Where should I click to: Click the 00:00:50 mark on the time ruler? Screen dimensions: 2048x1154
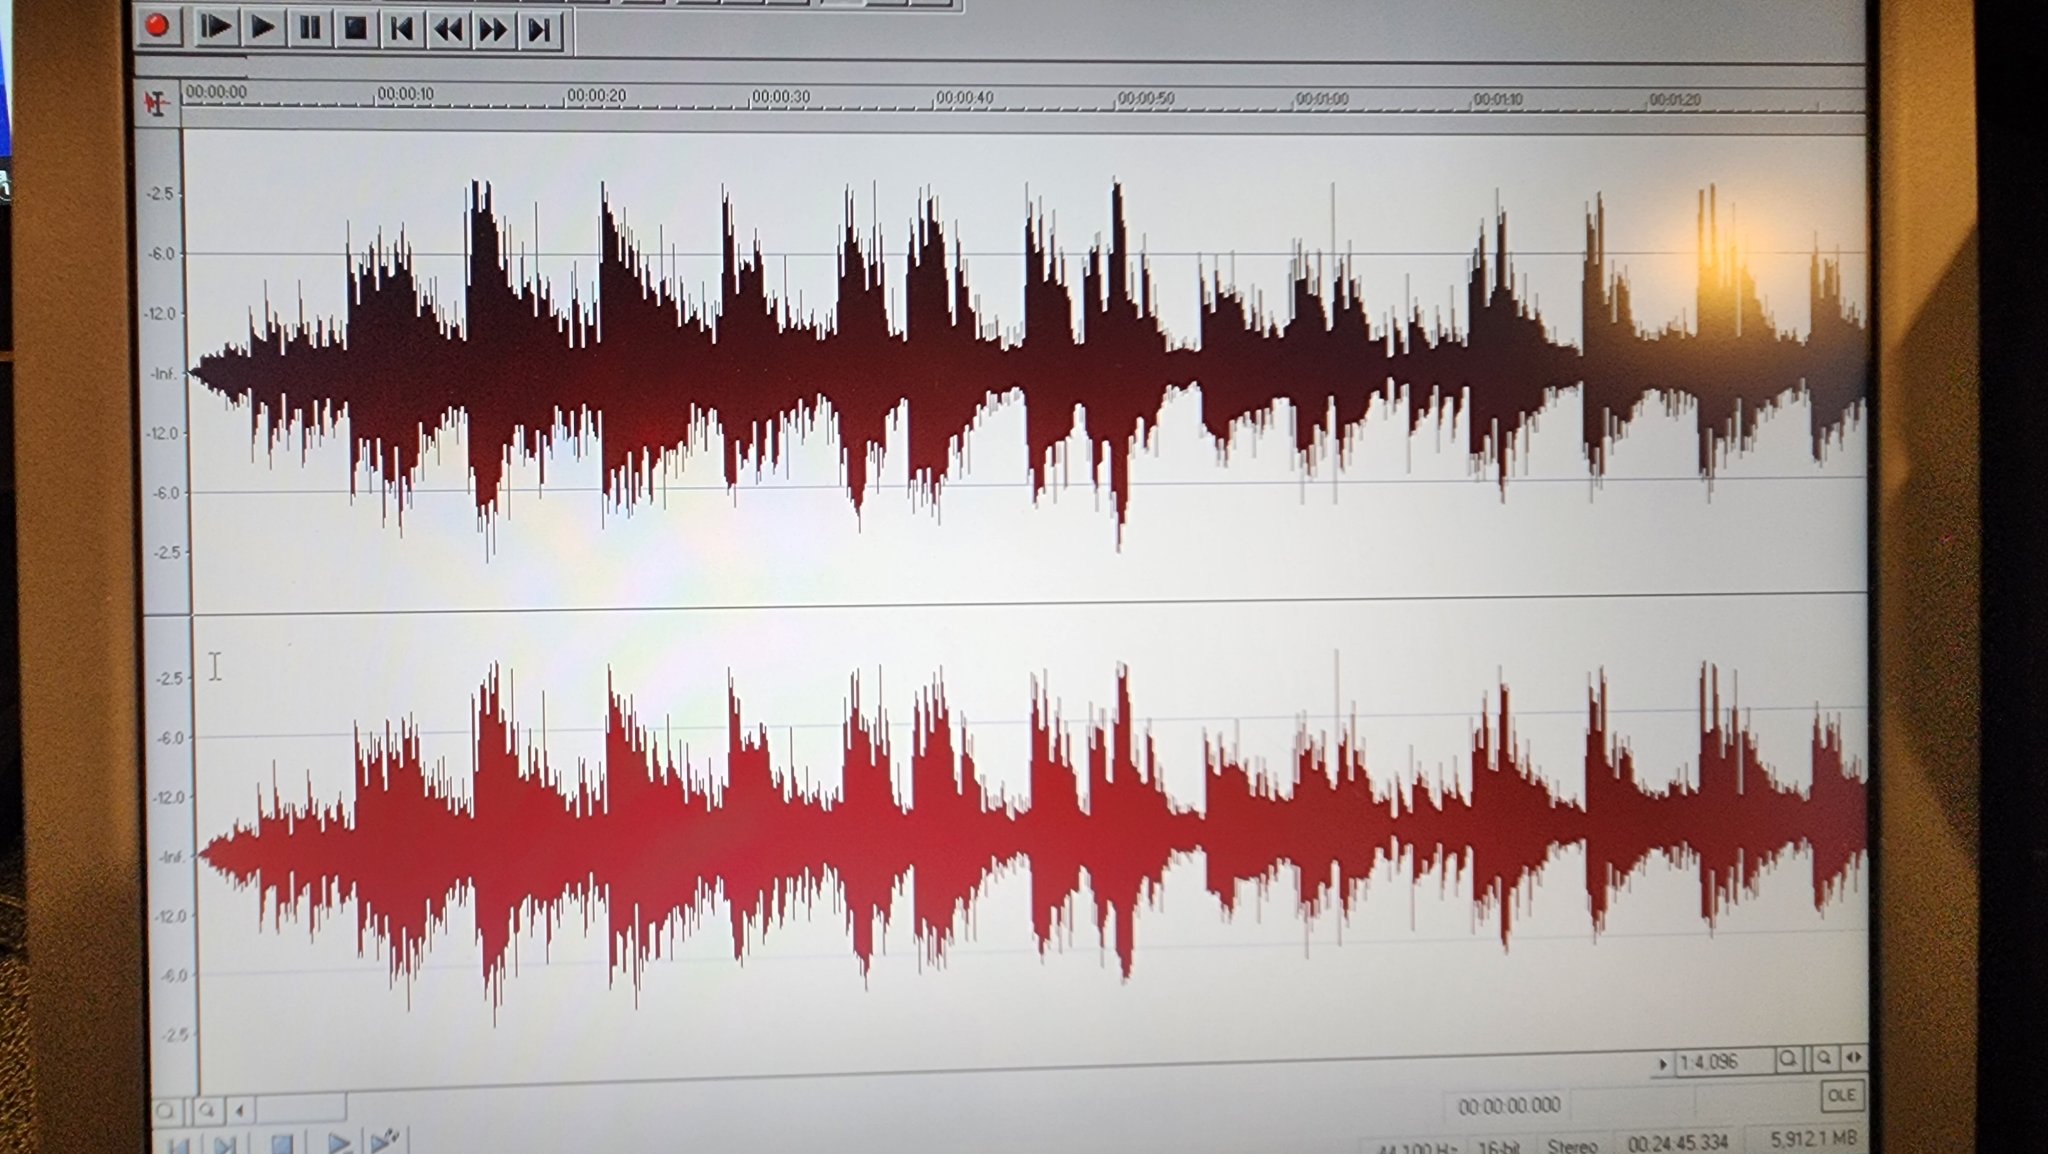(1145, 99)
